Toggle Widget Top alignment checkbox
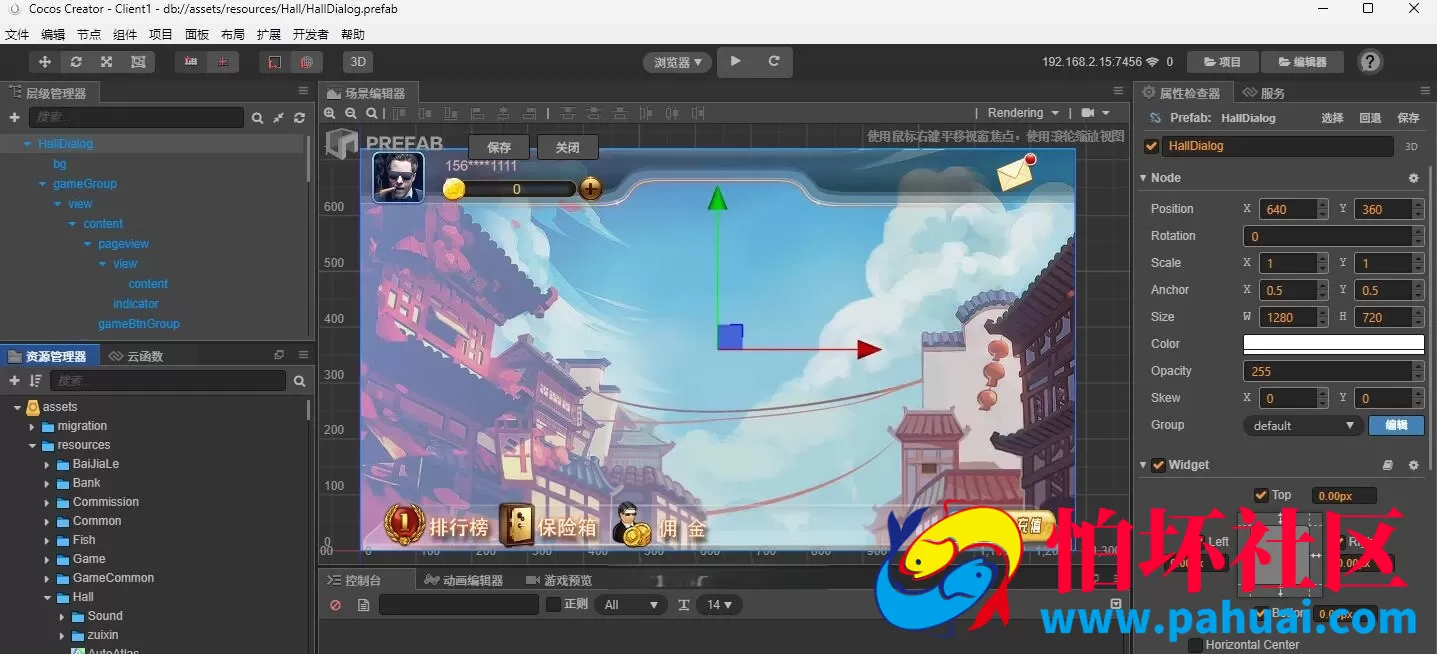The image size is (1437, 654). (x=1261, y=495)
